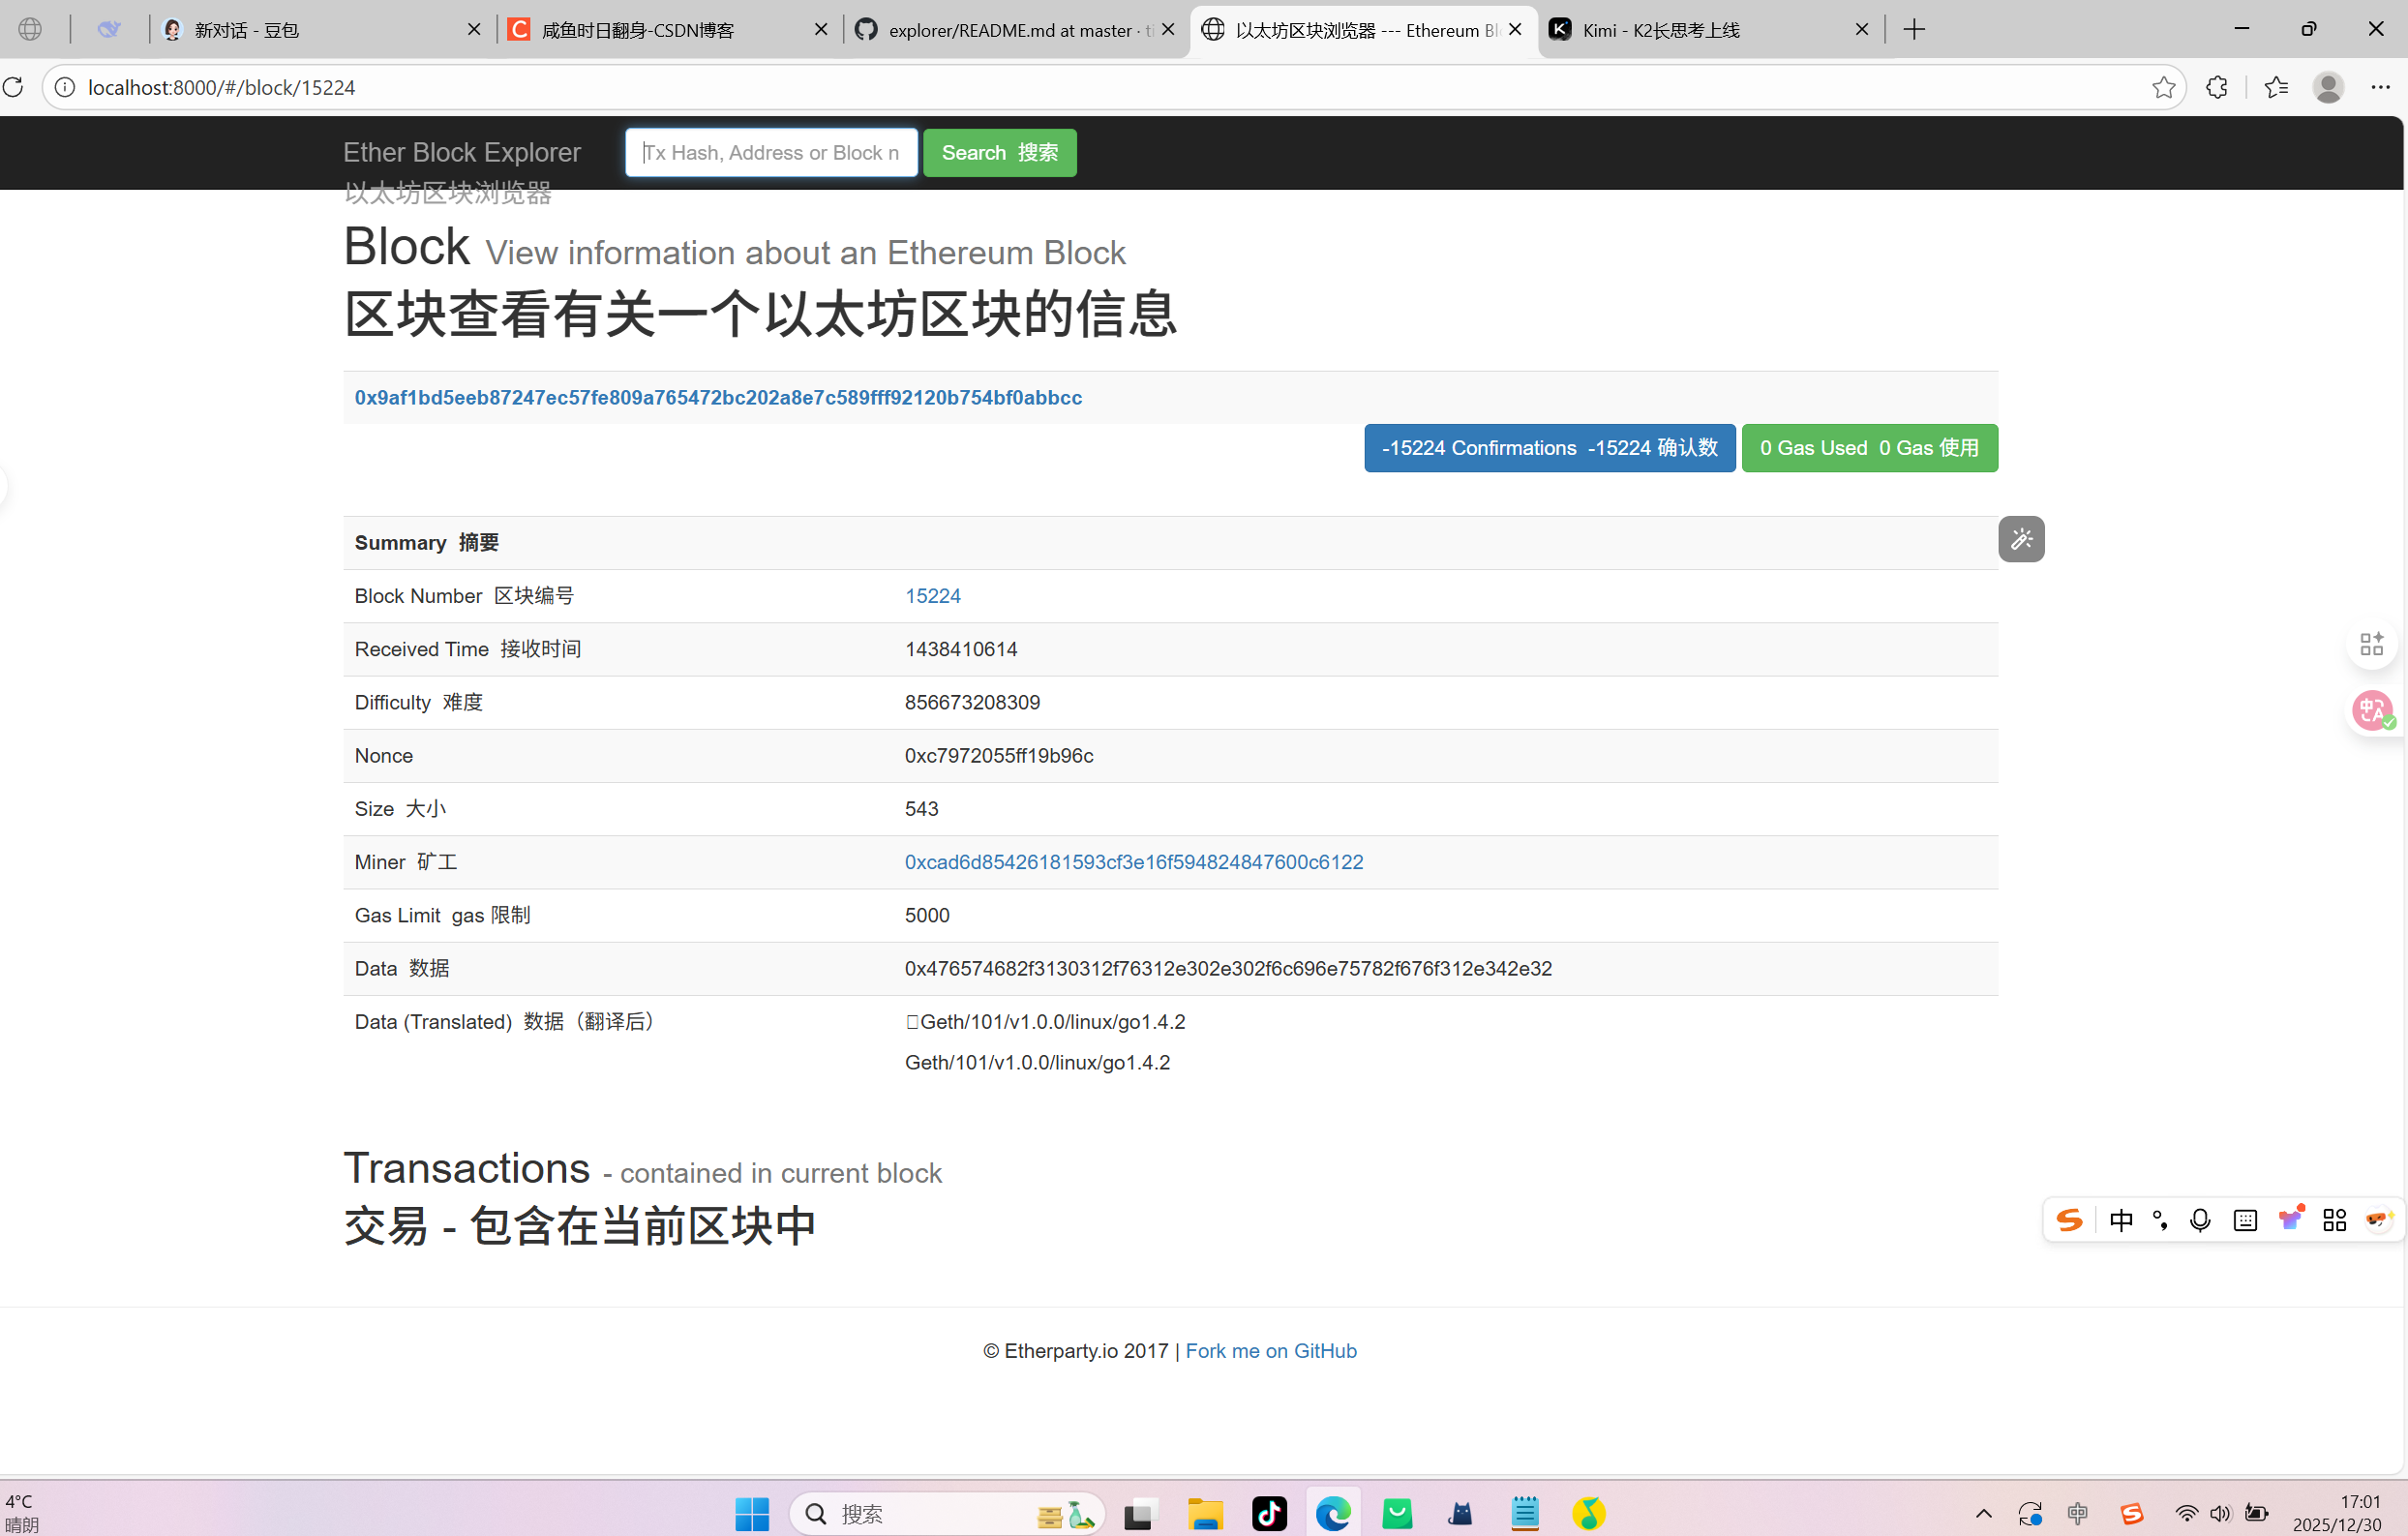Click the Tx Hash search input field
2408x1536 pixels.
tap(770, 153)
